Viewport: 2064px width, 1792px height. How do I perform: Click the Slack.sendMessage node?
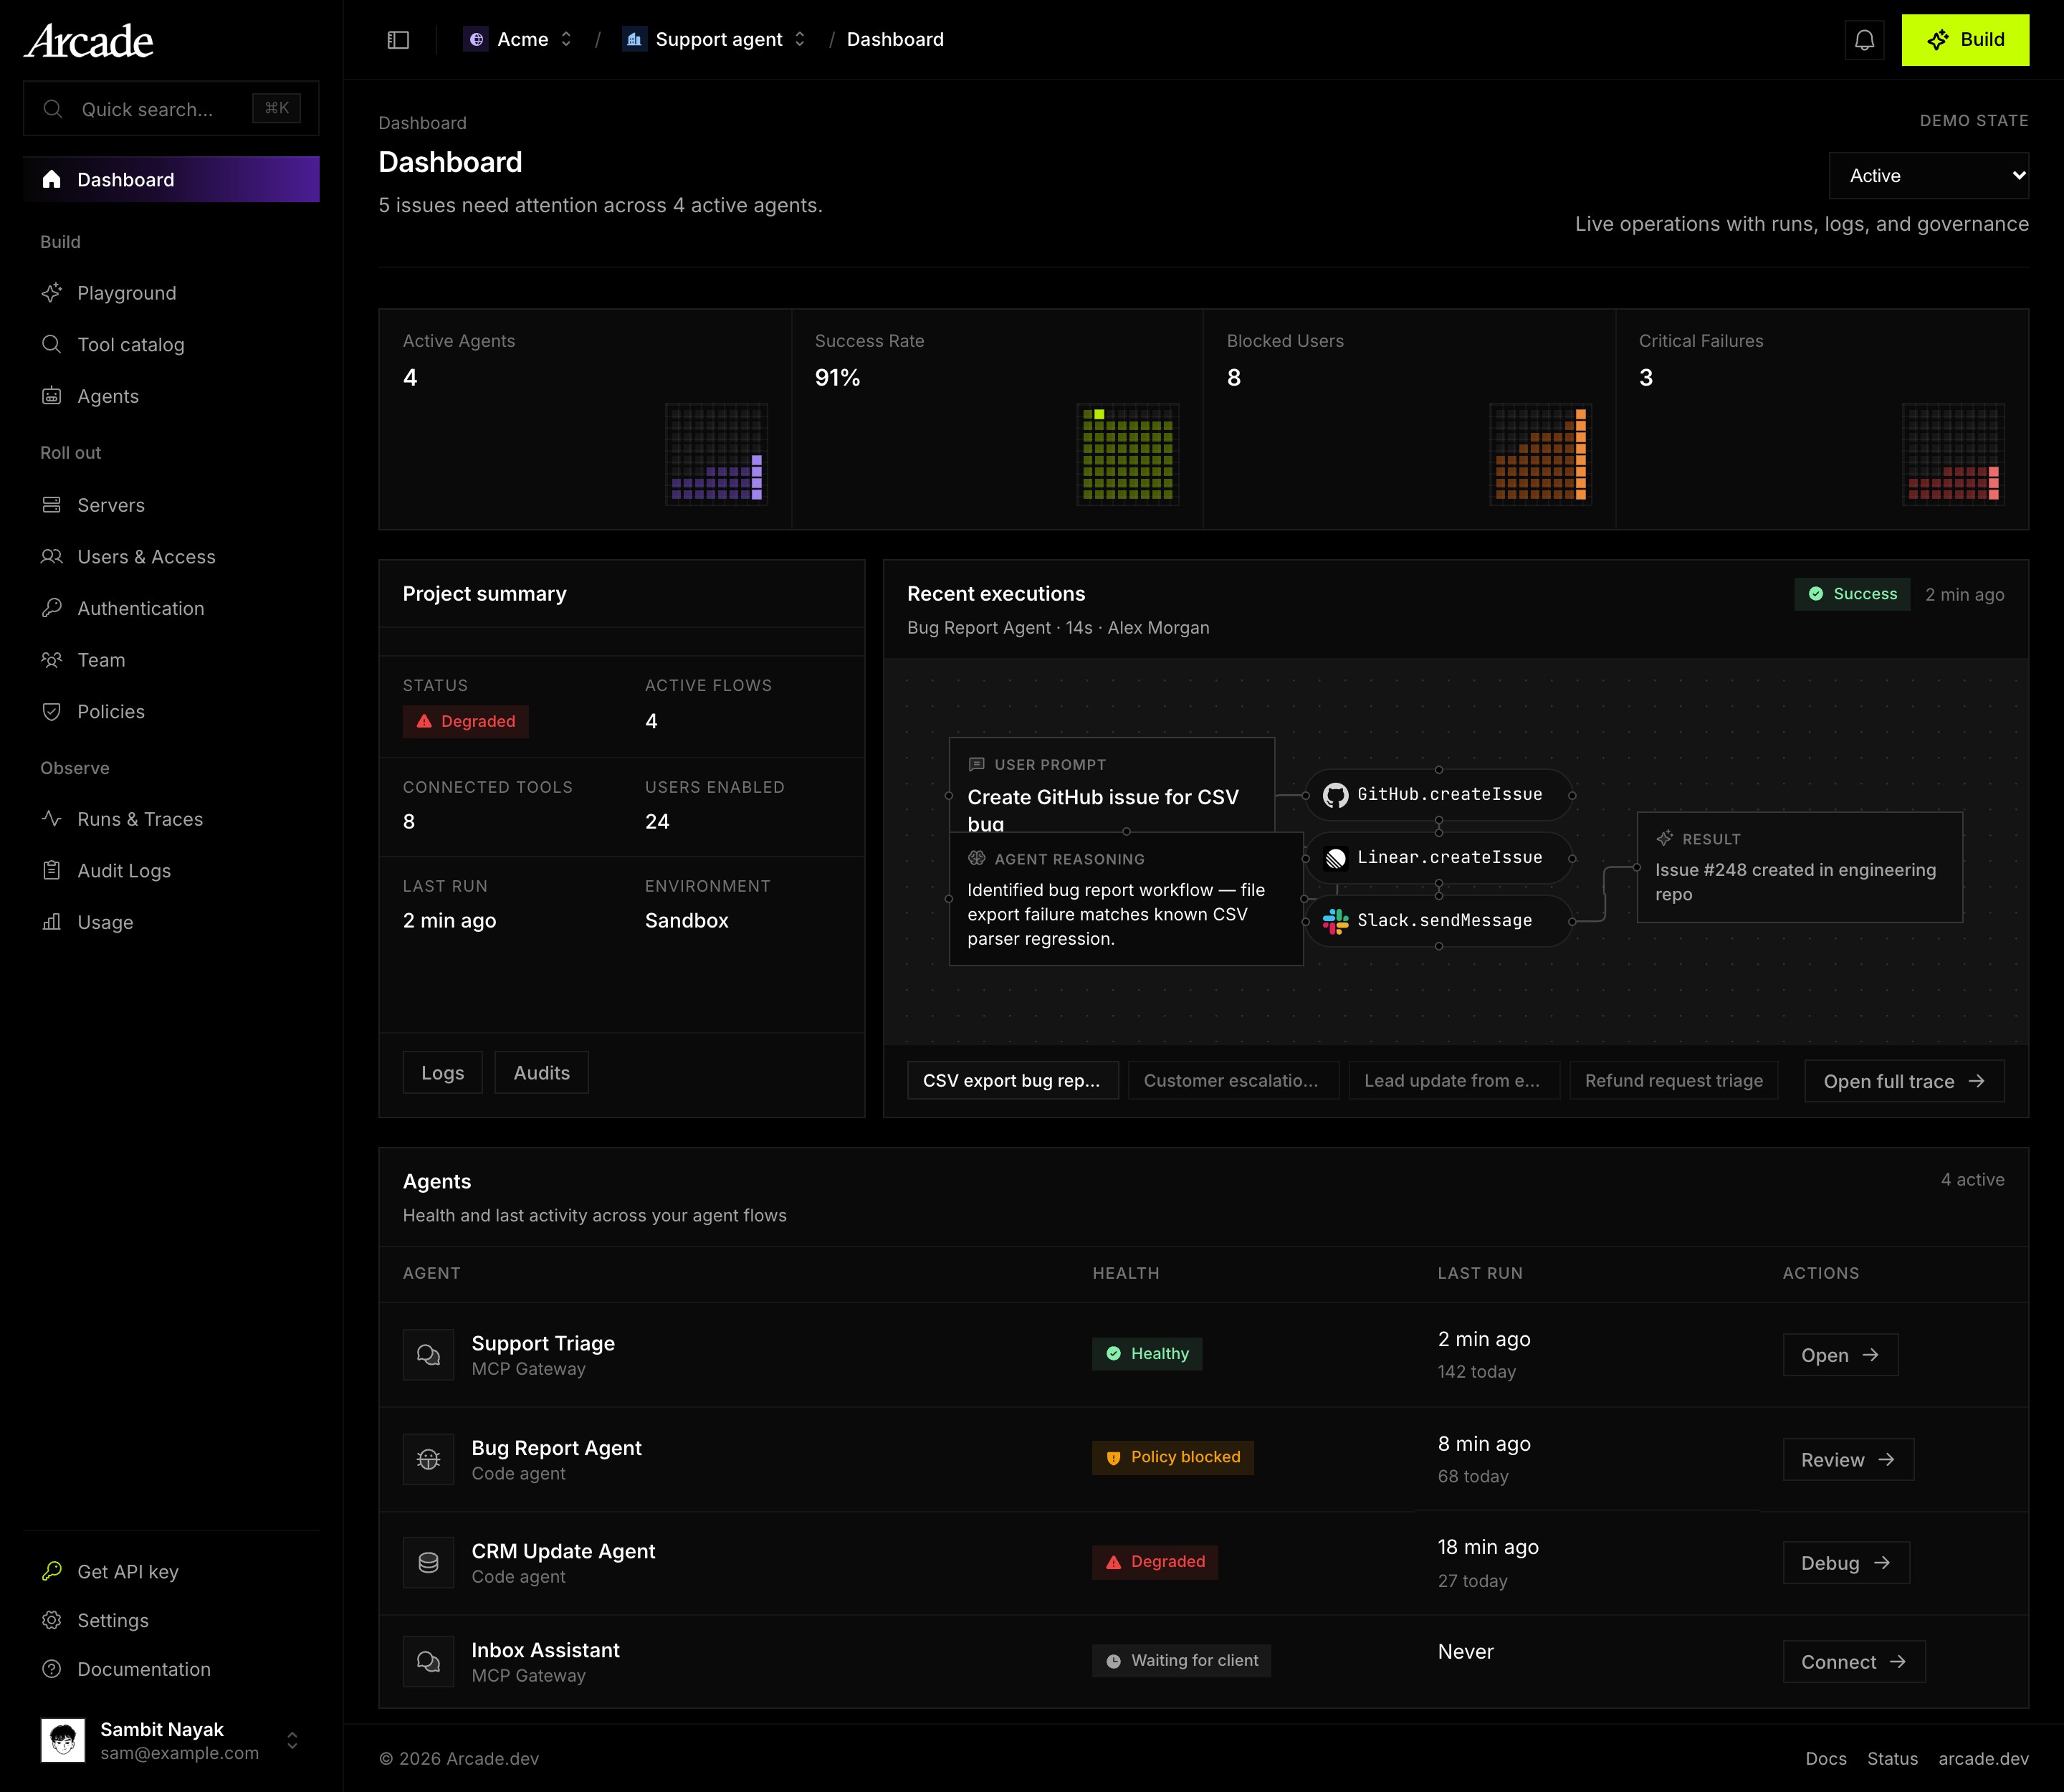[x=1439, y=921]
